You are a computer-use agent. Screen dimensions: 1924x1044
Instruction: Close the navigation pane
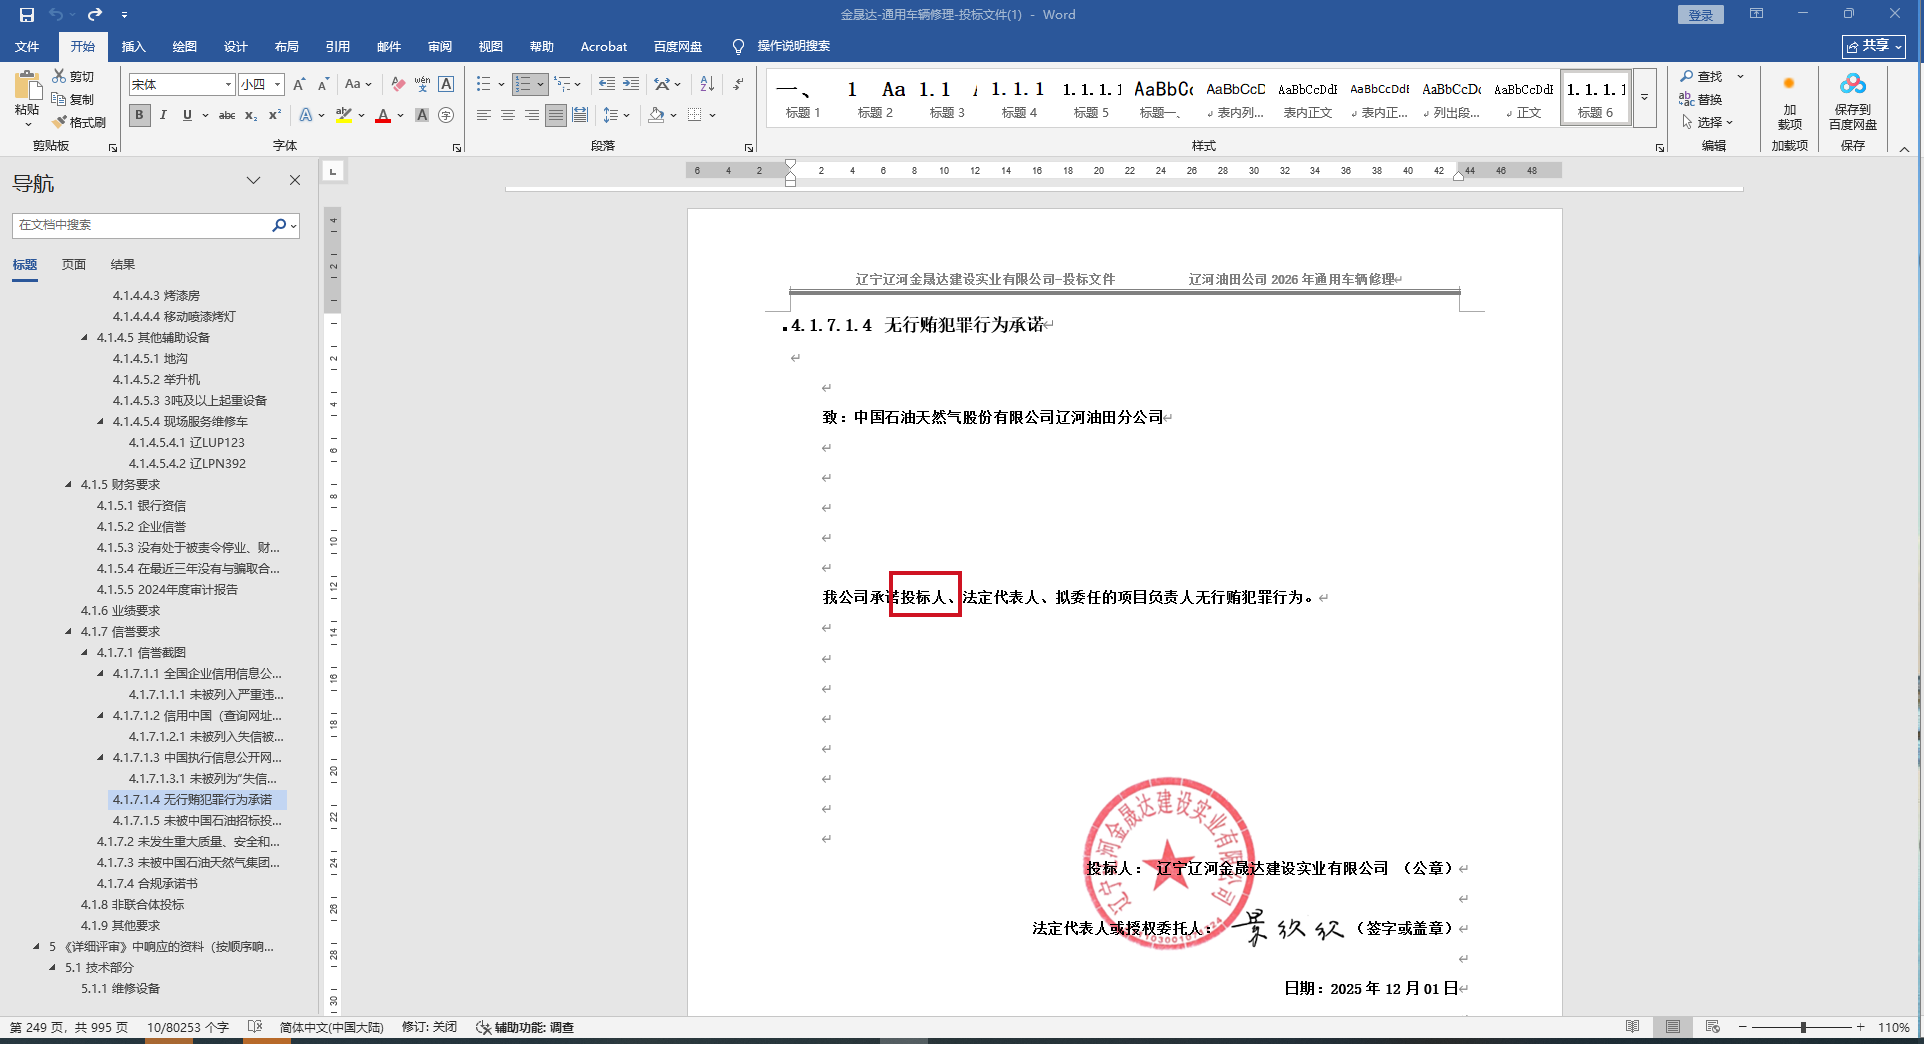295,181
